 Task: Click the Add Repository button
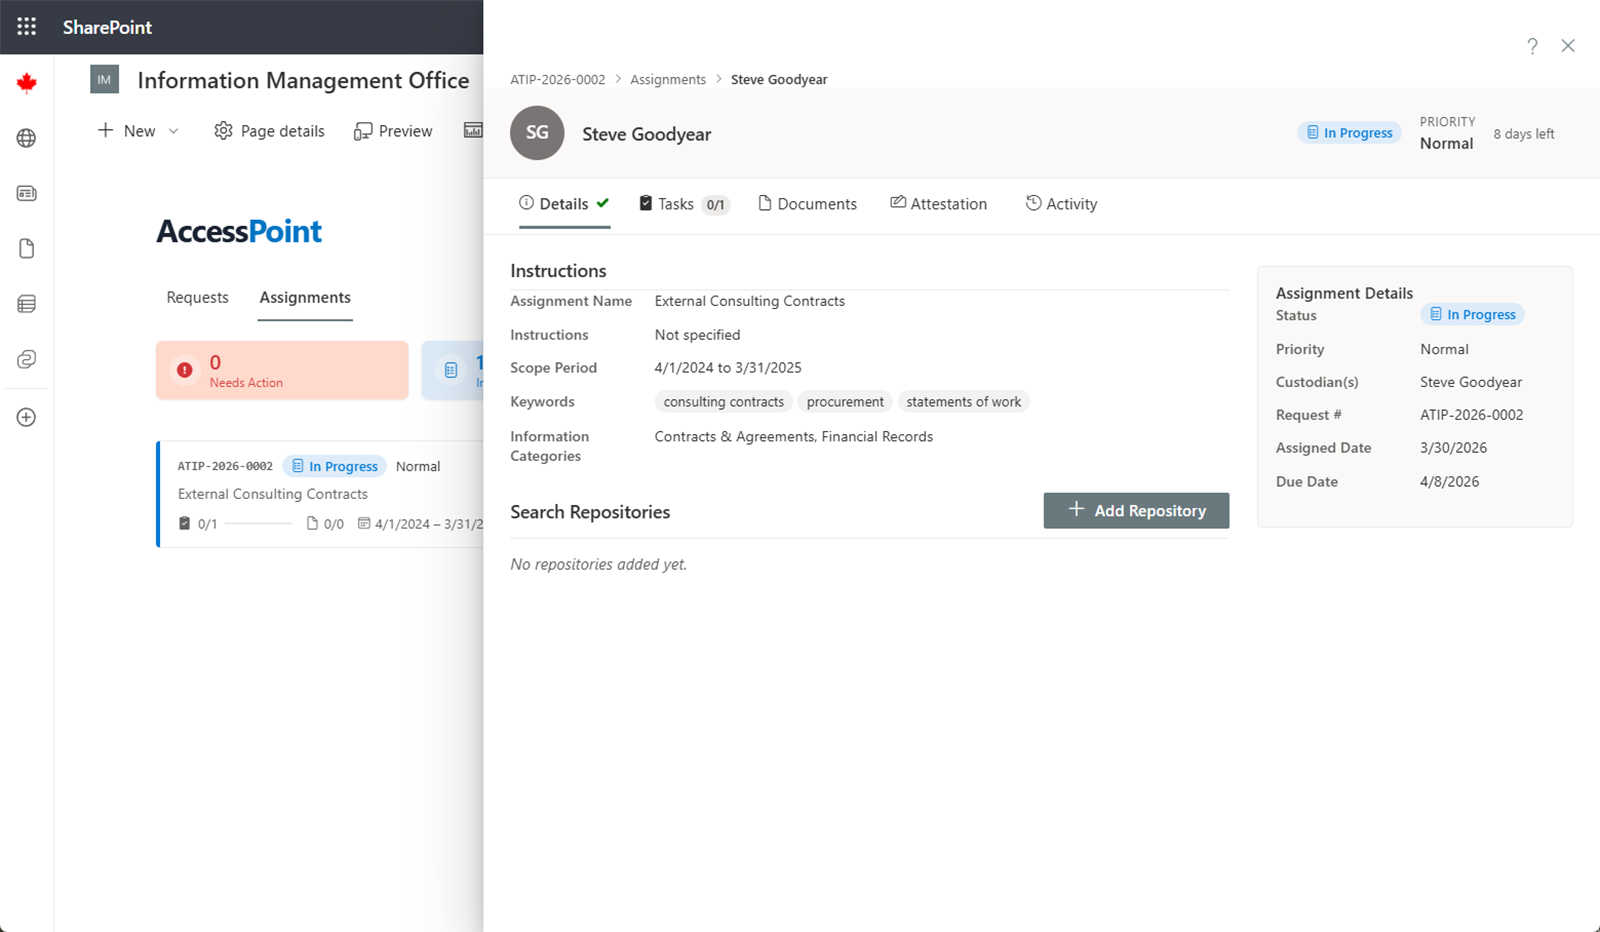tap(1136, 511)
